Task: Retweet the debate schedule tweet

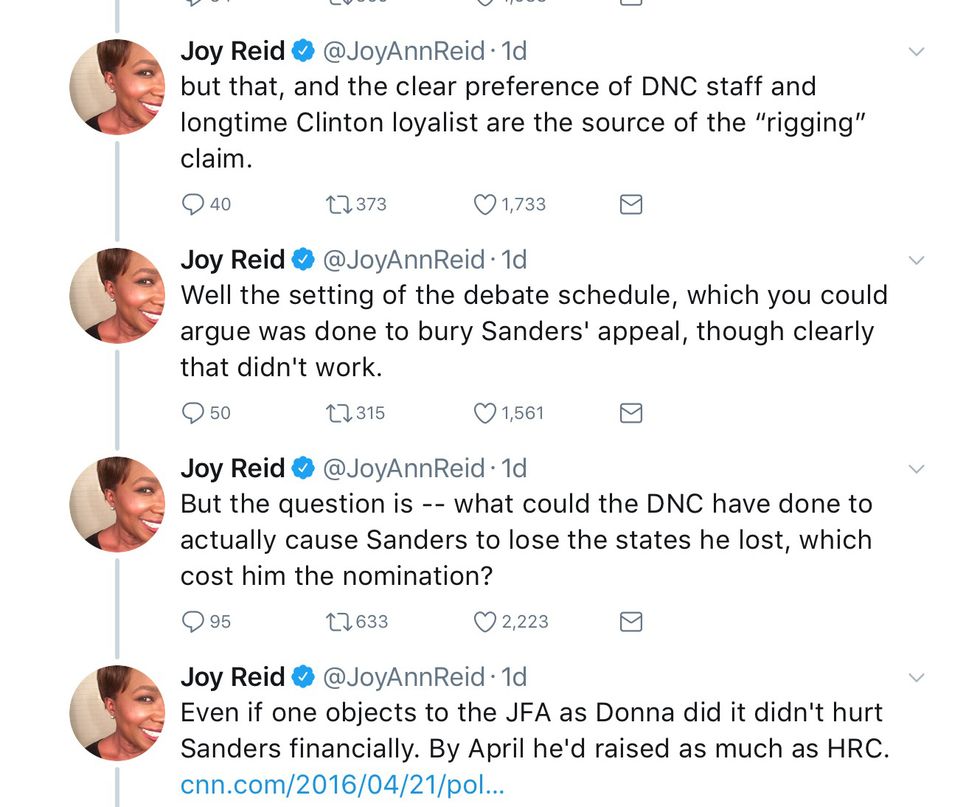Action: tap(333, 413)
